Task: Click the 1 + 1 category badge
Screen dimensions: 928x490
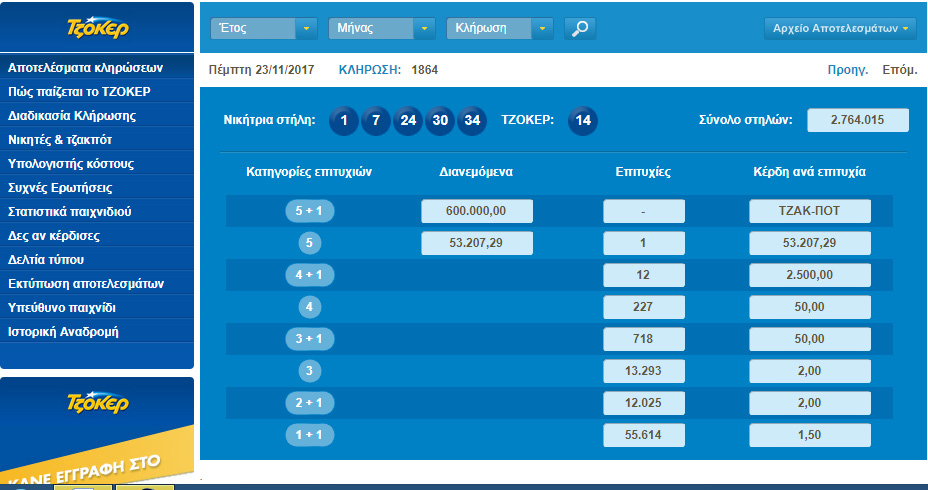Action: pos(309,435)
